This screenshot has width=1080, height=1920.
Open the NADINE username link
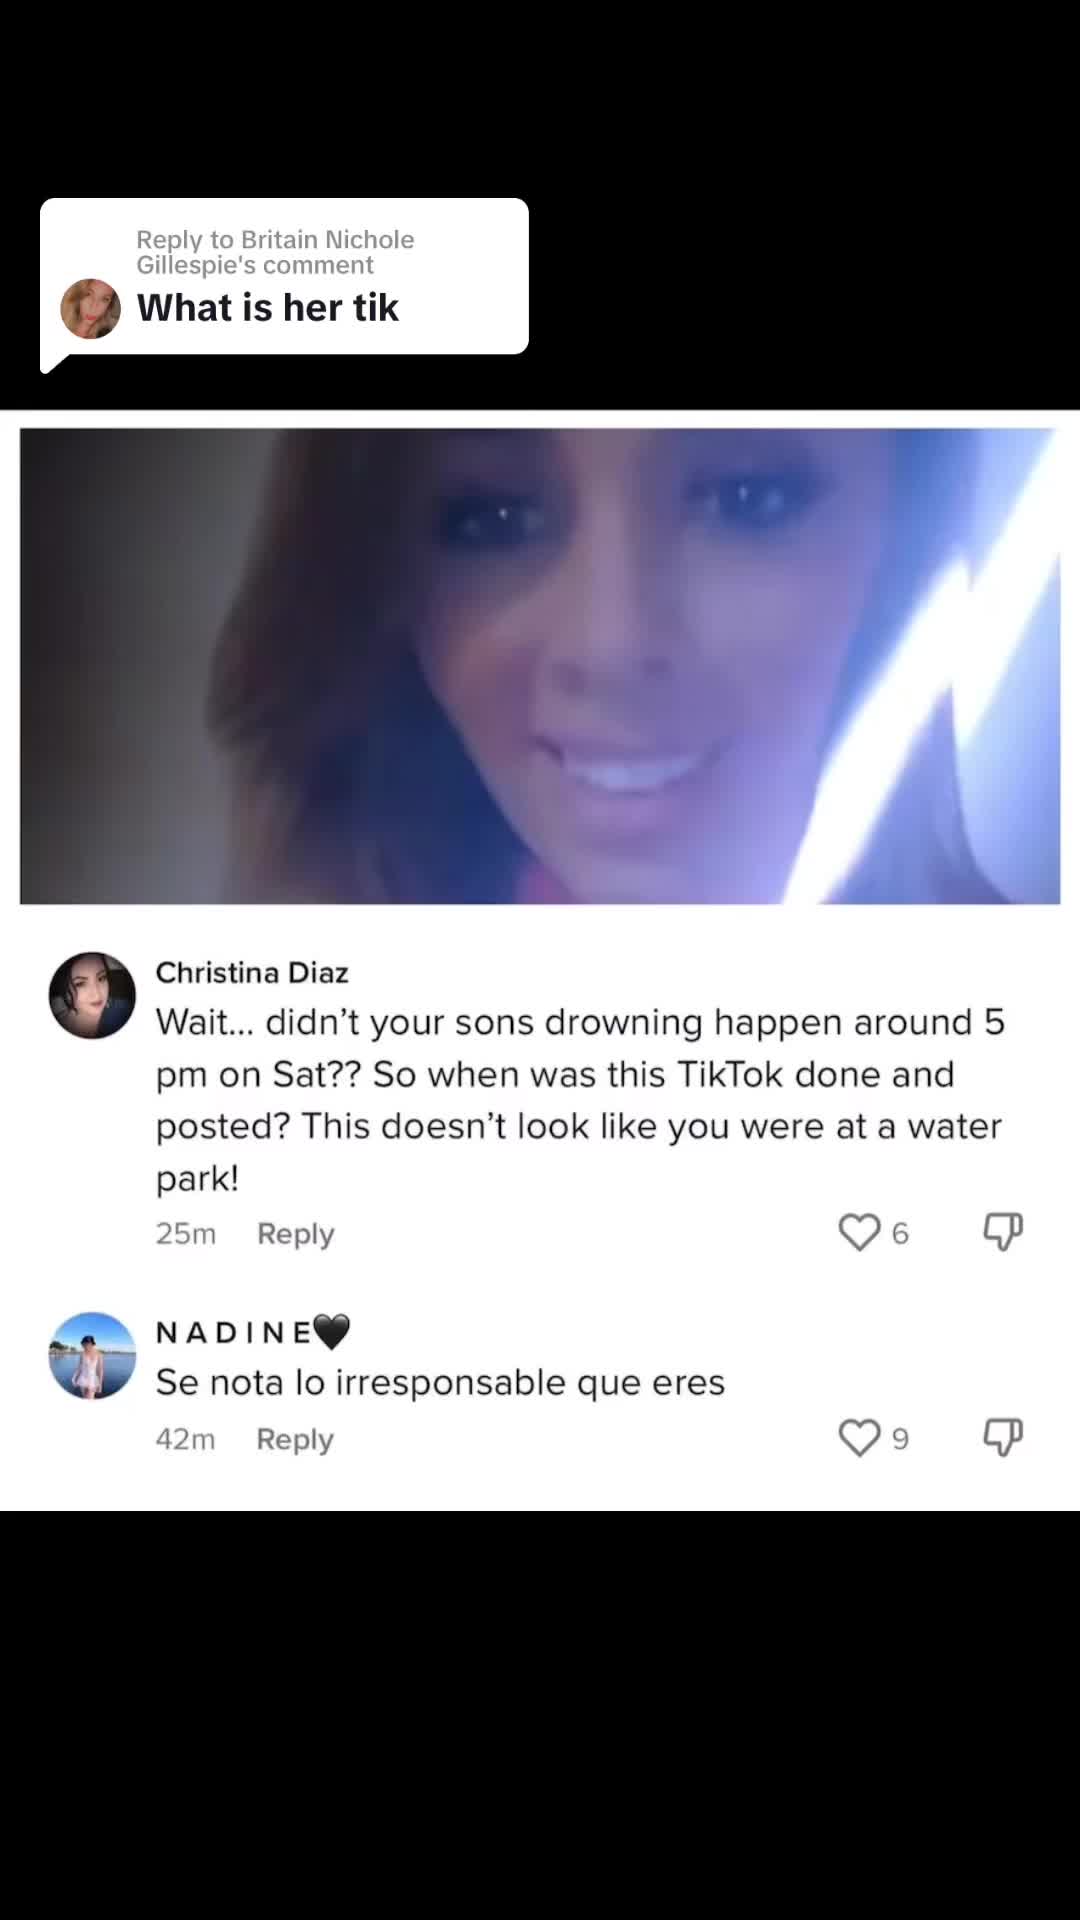point(253,1332)
